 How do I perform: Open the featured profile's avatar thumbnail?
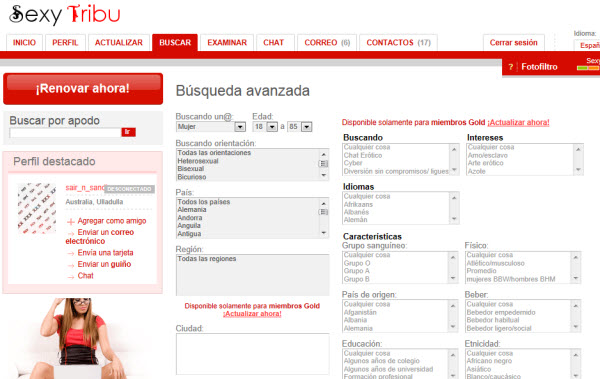[37, 208]
